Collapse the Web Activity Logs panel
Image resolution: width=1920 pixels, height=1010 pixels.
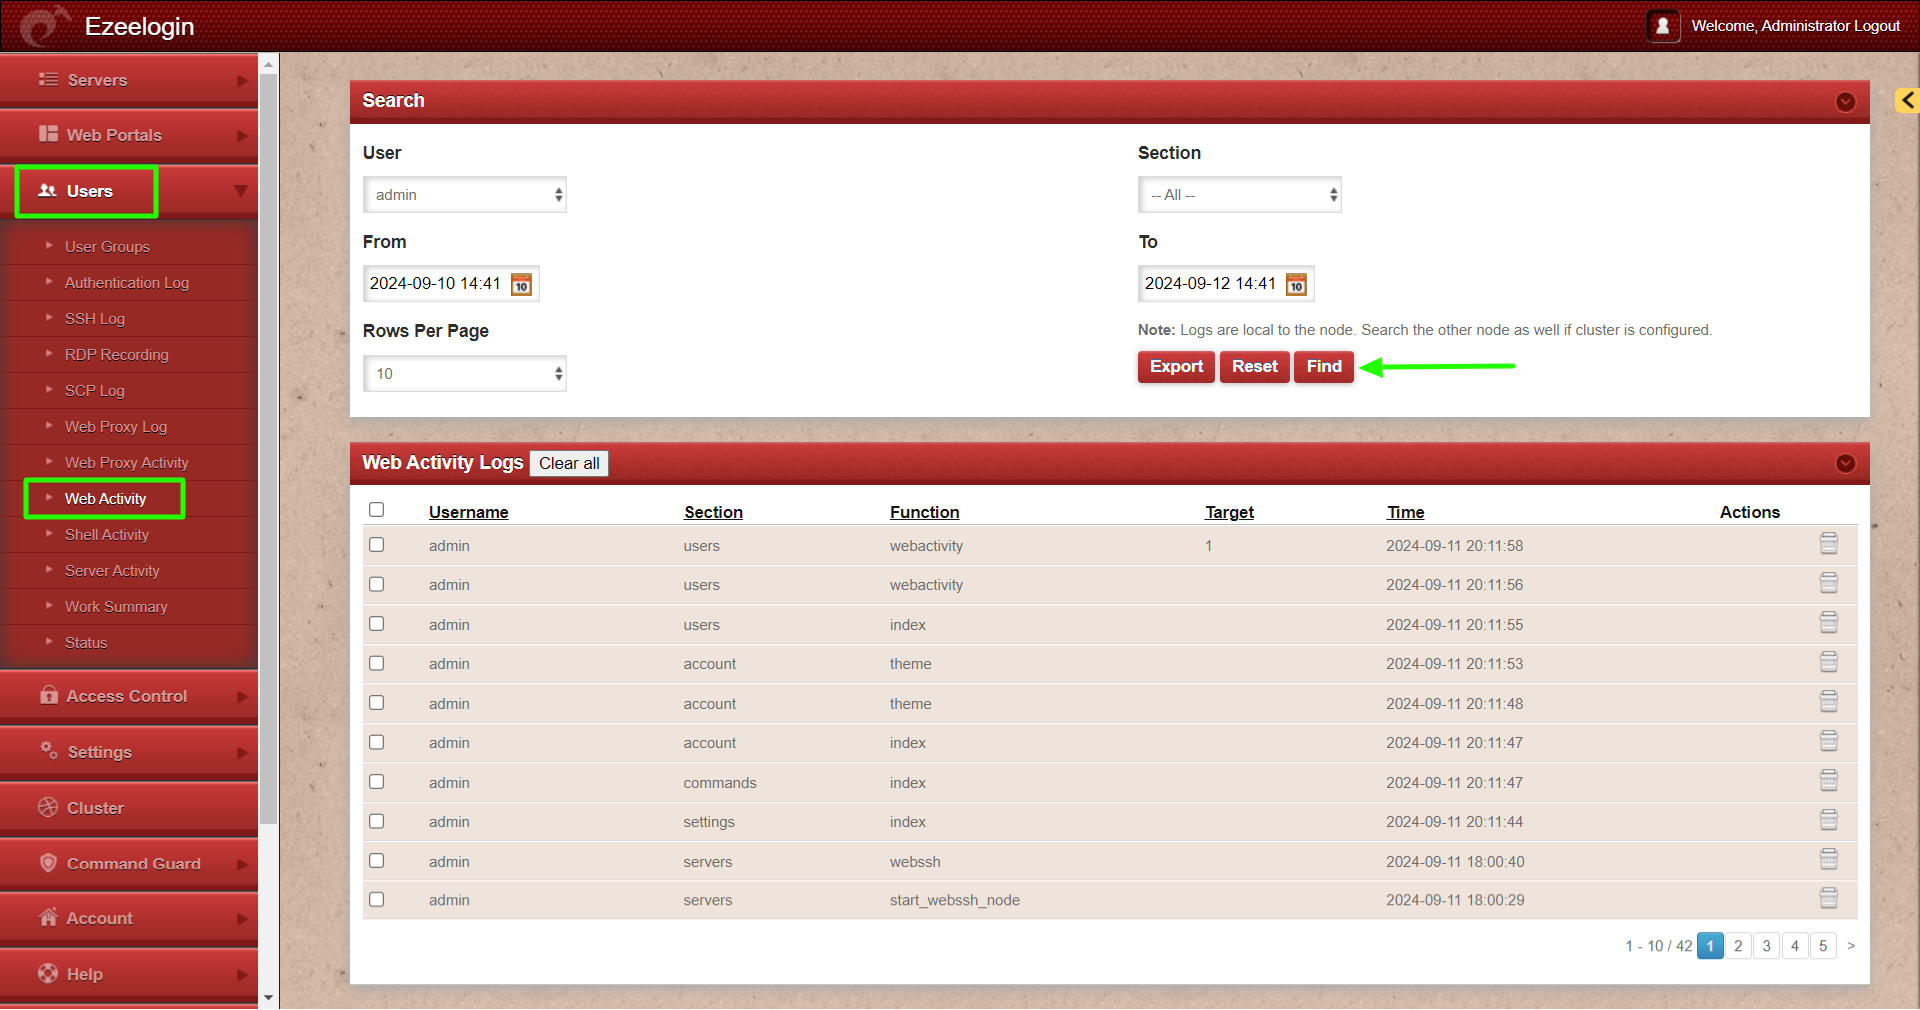[x=1845, y=464]
